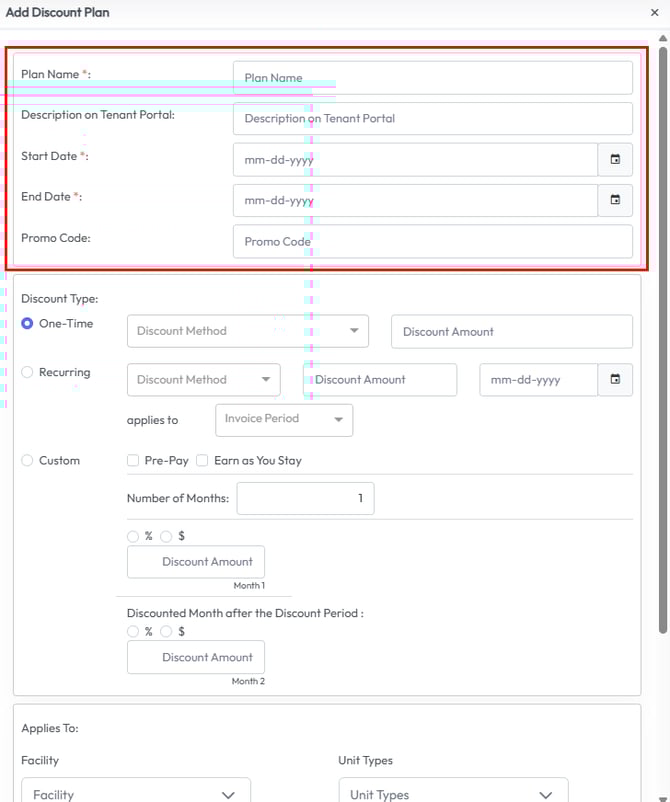The width and height of the screenshot is (670, 802).
Task: Close the Add Discount Plan dialog
Action: [654, 13]
